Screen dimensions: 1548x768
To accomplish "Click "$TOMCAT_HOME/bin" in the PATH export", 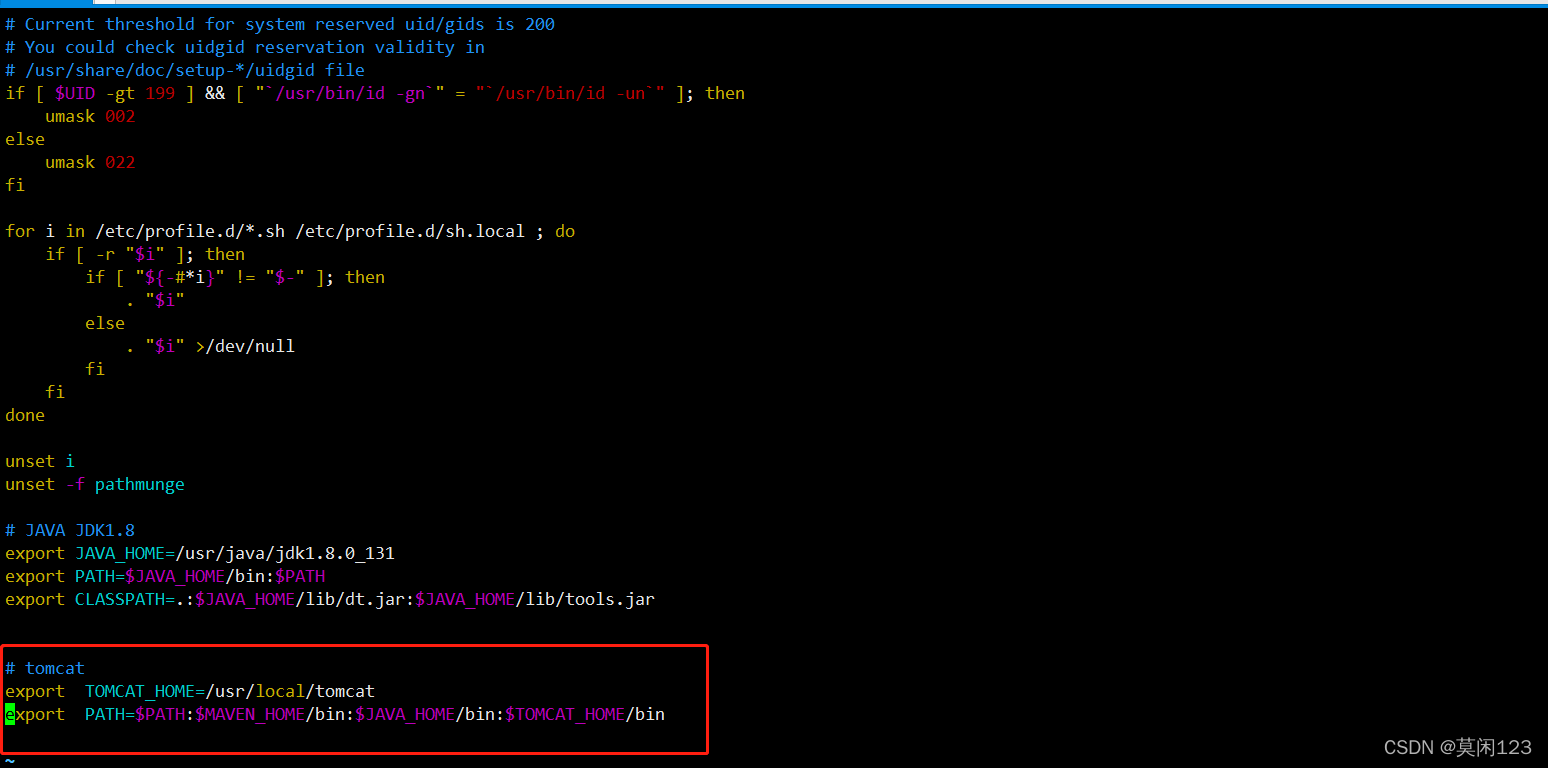I will 585,714.
